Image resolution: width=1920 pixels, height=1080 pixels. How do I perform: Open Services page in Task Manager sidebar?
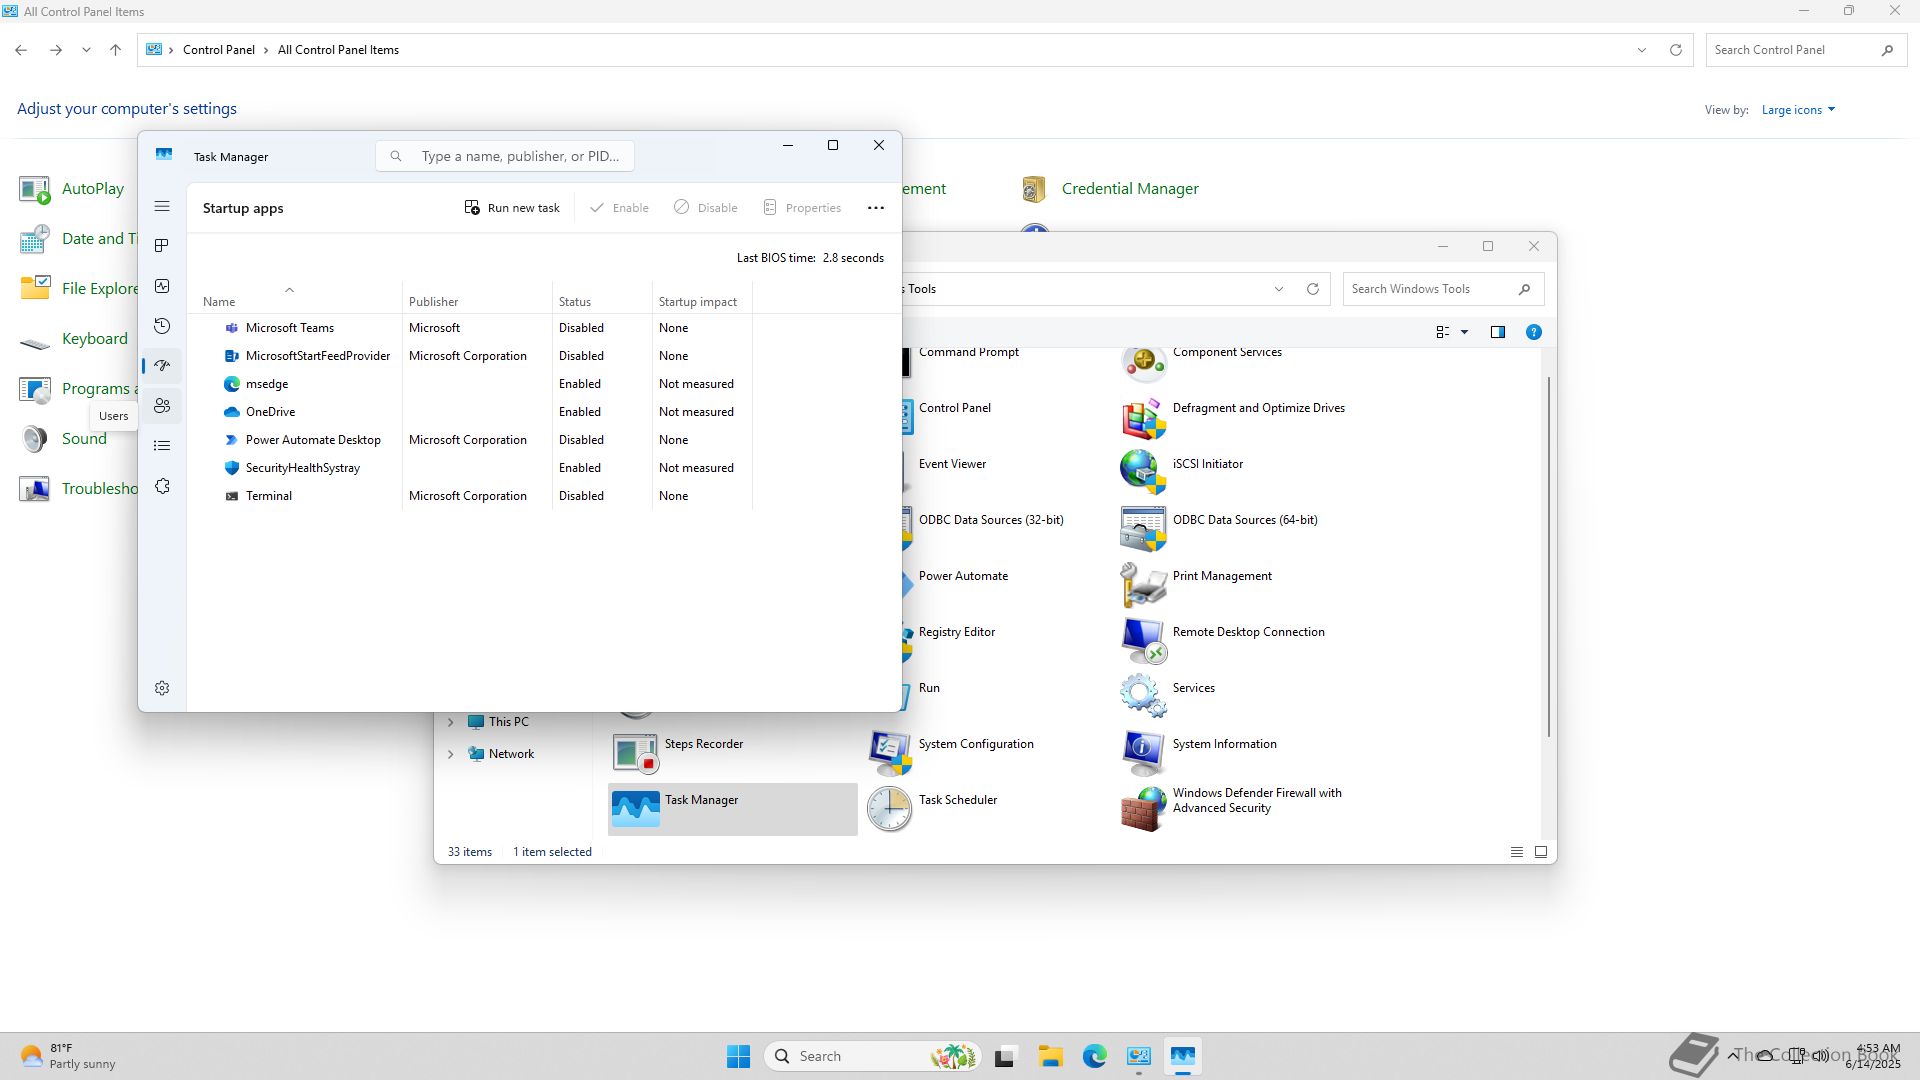coord(162,486)
